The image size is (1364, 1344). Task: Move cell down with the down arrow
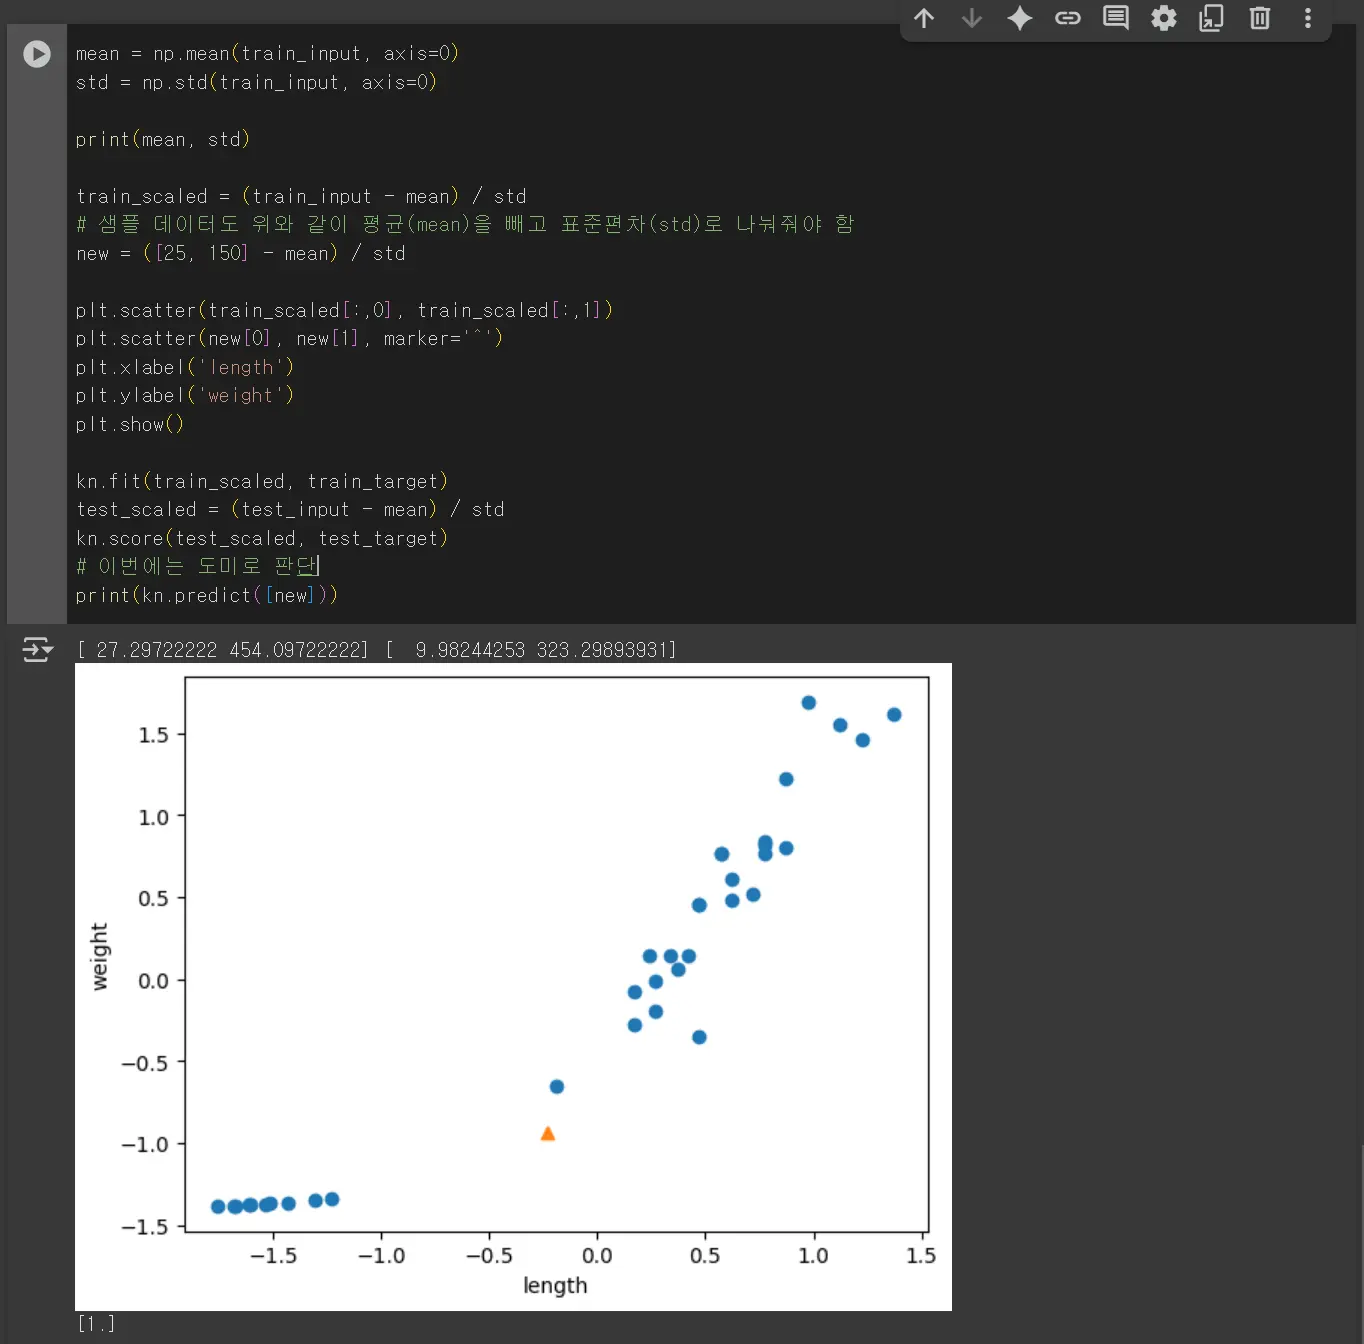pos(972,18)
